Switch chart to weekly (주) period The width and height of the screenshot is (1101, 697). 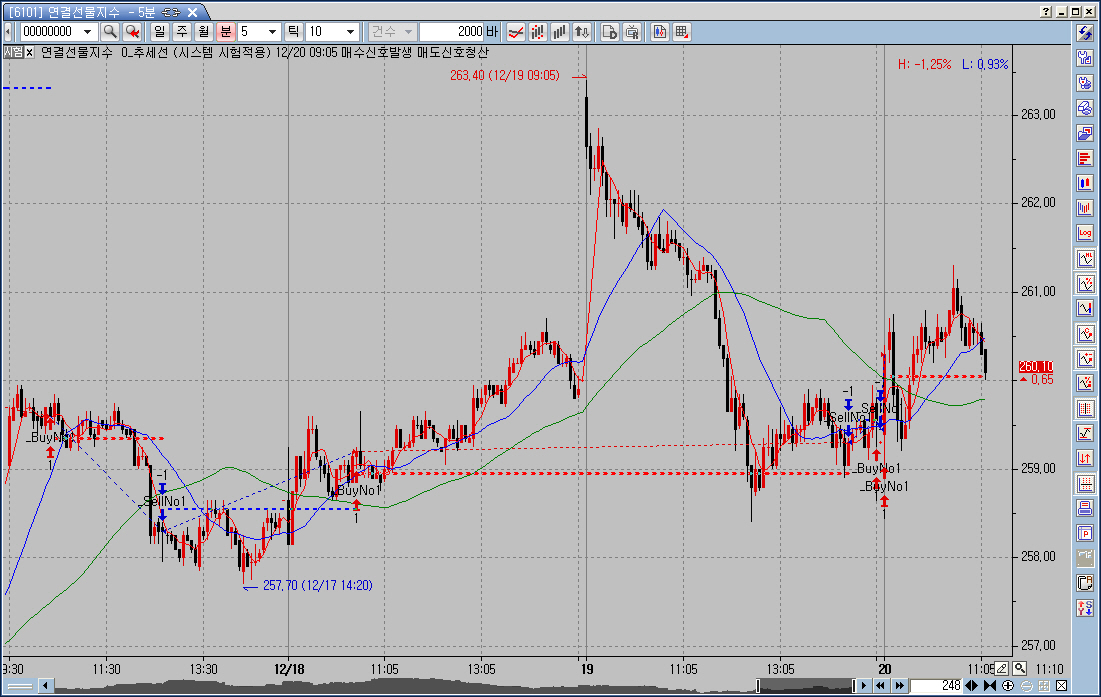(x=182, y=32)
